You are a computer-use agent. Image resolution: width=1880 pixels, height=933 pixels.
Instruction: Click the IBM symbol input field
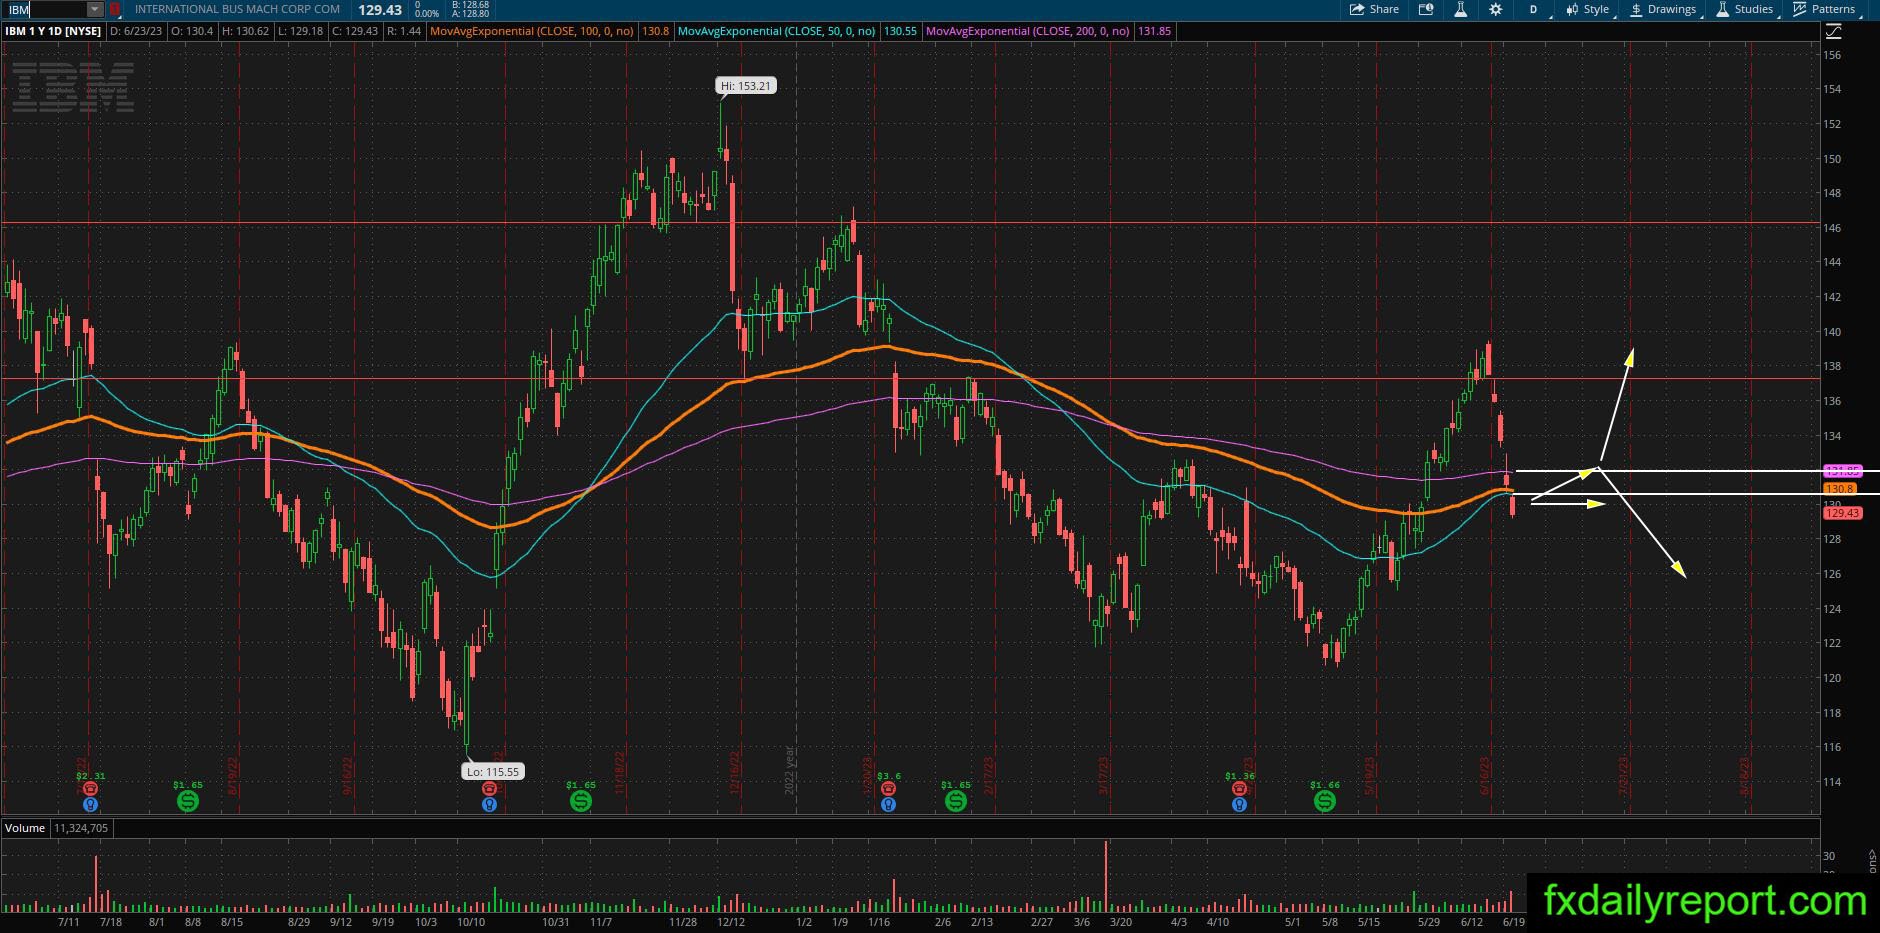(x=44, y=9)
